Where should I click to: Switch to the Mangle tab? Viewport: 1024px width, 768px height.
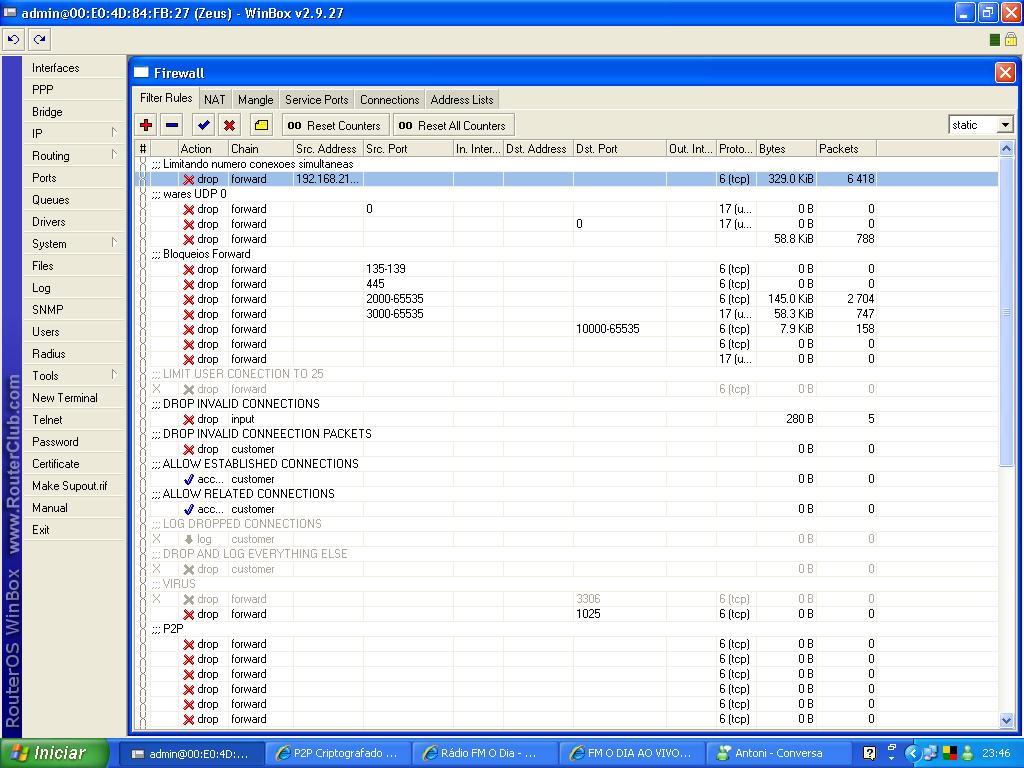(x=255, y=99)
